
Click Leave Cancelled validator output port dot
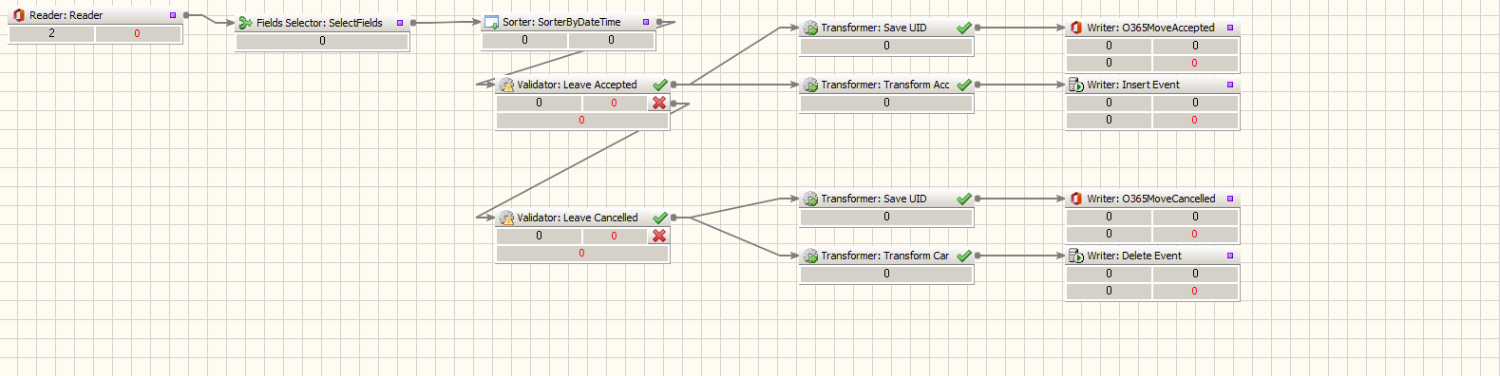(675, 218)
